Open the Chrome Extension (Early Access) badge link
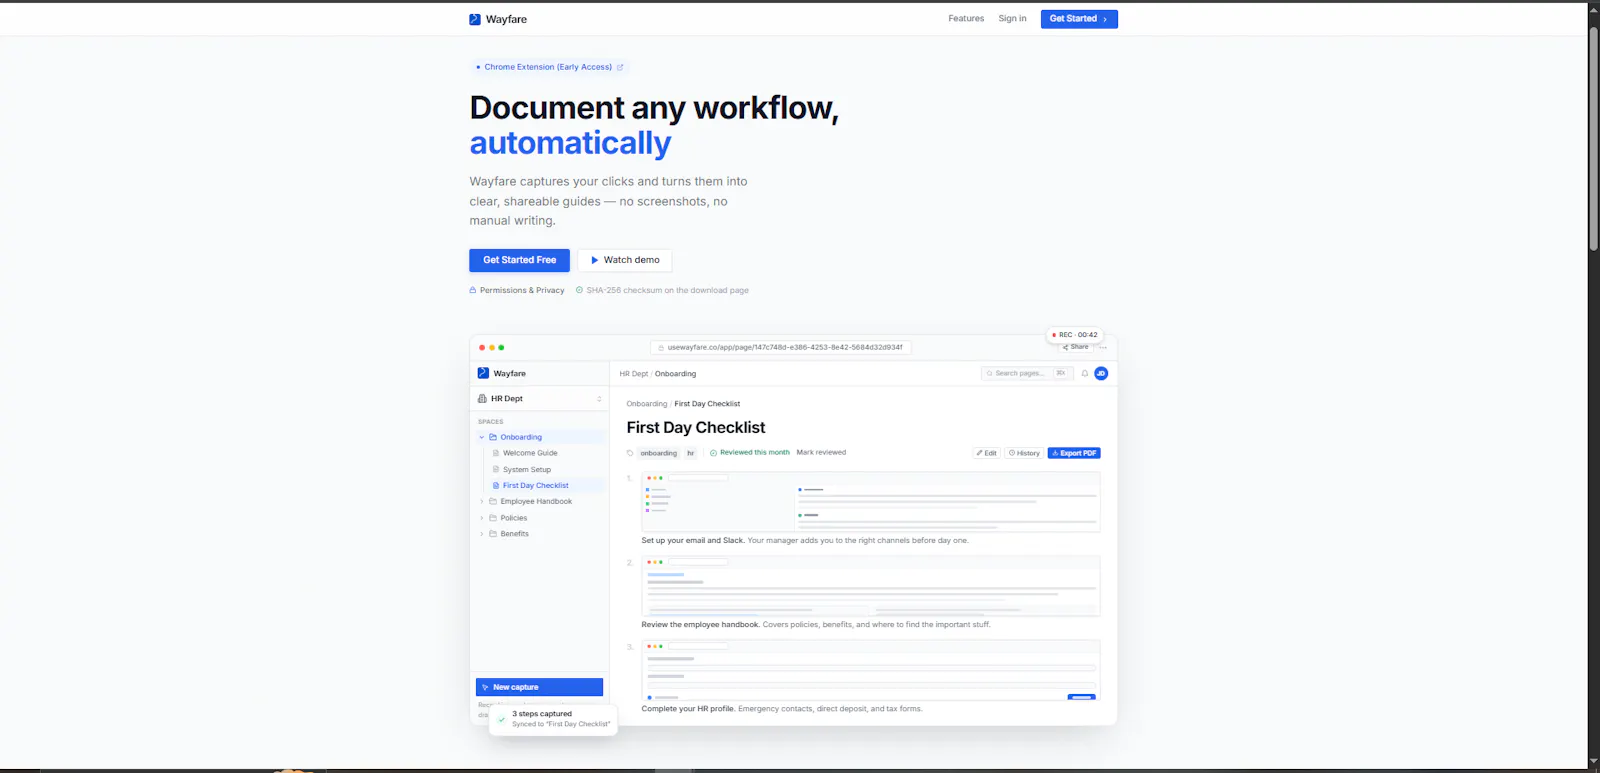This screenshot has height=773, width=1600. 550,67
